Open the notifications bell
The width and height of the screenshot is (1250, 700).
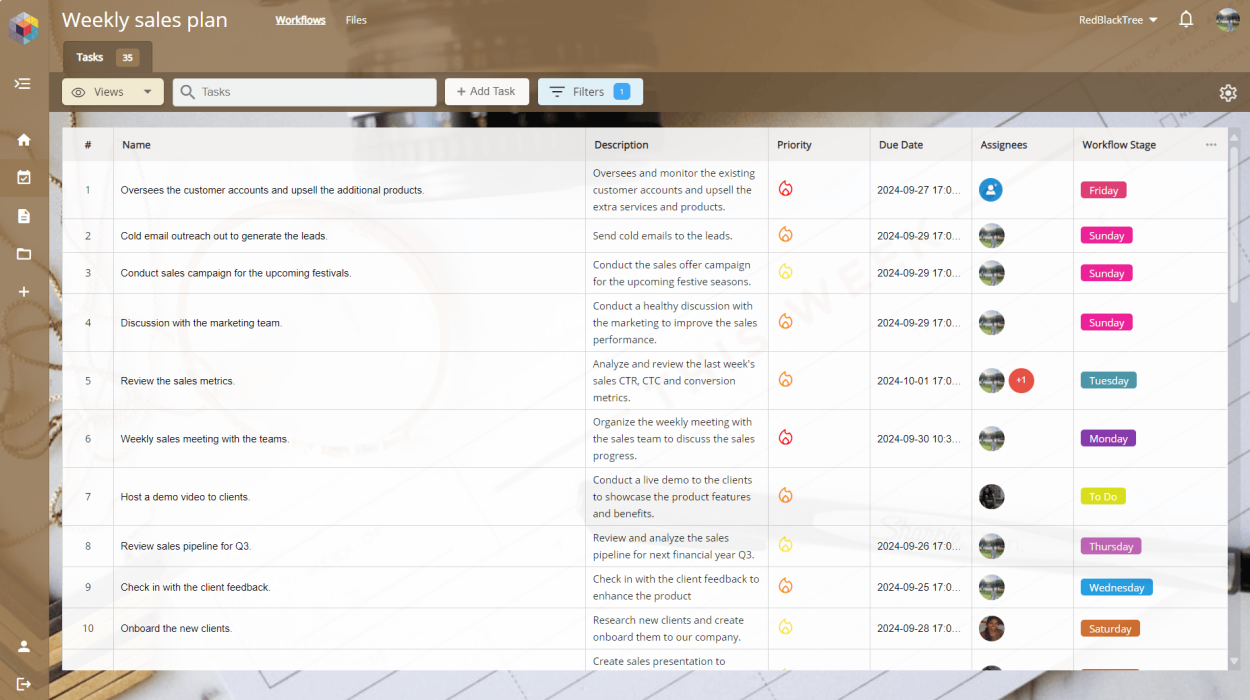coord(1186,18)
